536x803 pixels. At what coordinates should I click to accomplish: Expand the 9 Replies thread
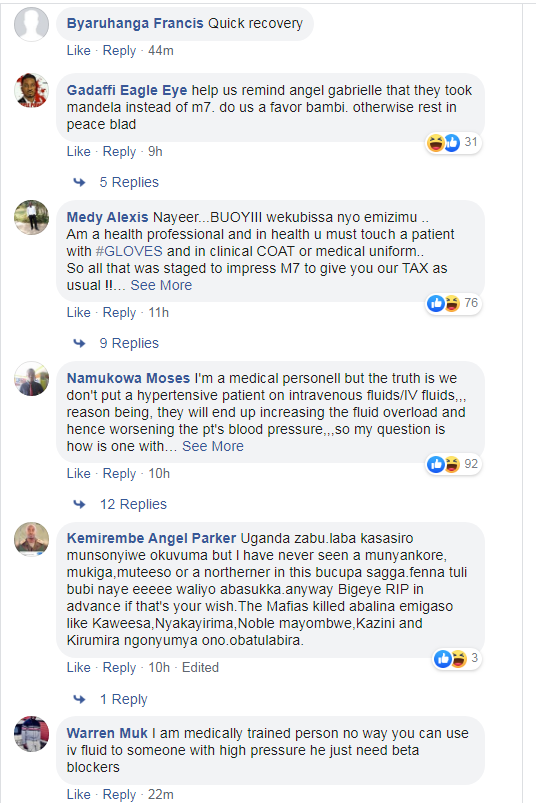point(129,343)
